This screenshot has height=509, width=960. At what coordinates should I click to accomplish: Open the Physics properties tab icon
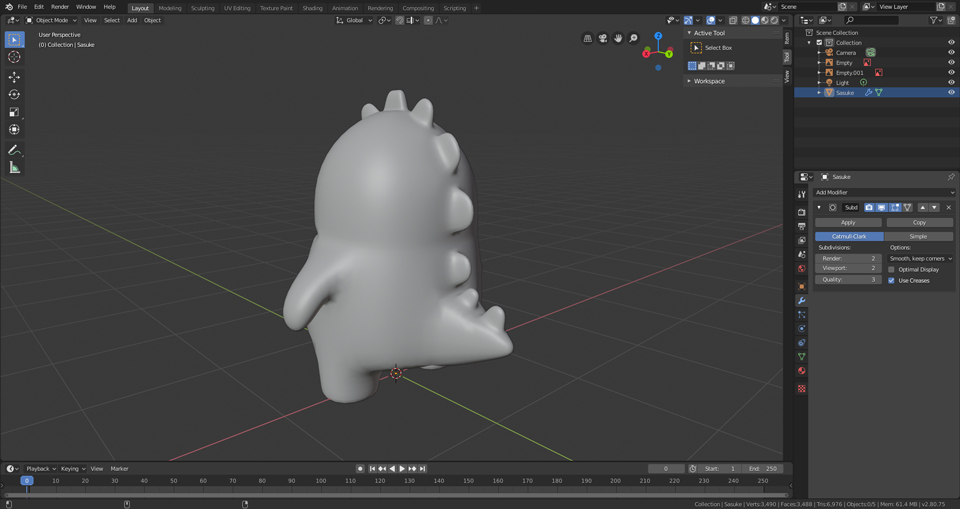(801, 328)
